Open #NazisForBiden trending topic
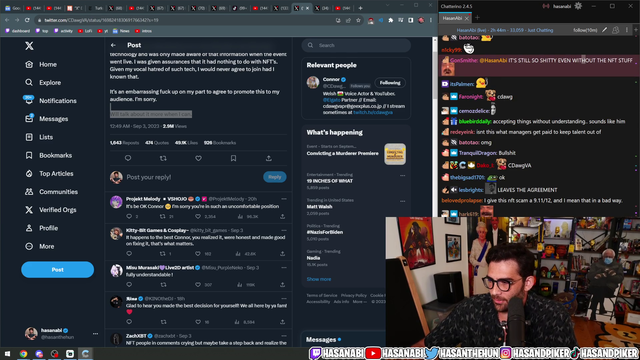The height and width of the screenshot is (360, 640). pyautogui.click(x=324, y=232)
